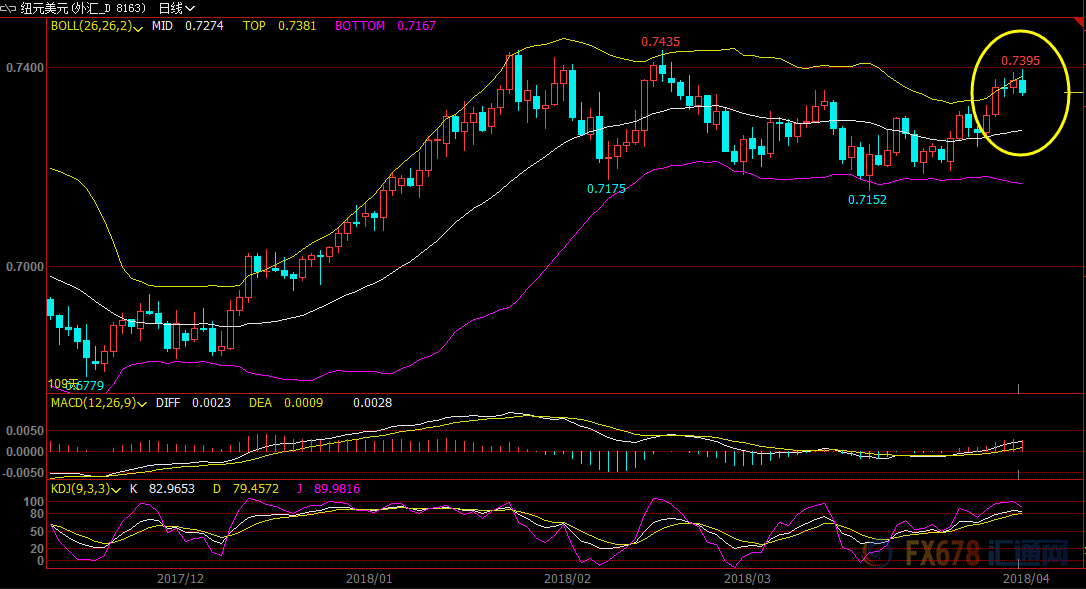Click the 2018/01 date on time axis
The width and height of the screenshot is (1086, 589).
pyautogui.click(x=370, y=578)
